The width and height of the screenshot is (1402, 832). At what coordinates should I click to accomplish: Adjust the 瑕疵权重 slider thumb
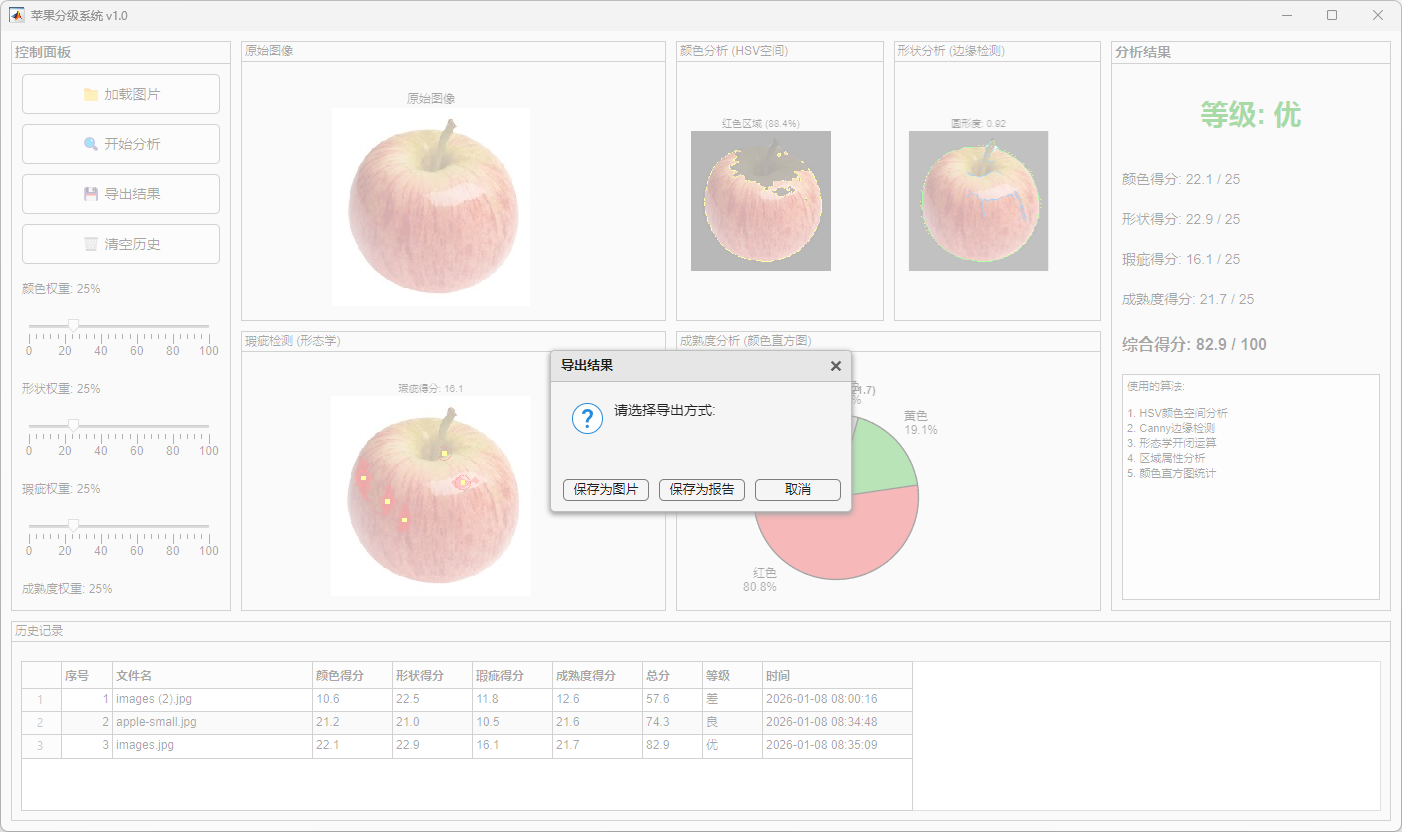click(x=73, y=525)
